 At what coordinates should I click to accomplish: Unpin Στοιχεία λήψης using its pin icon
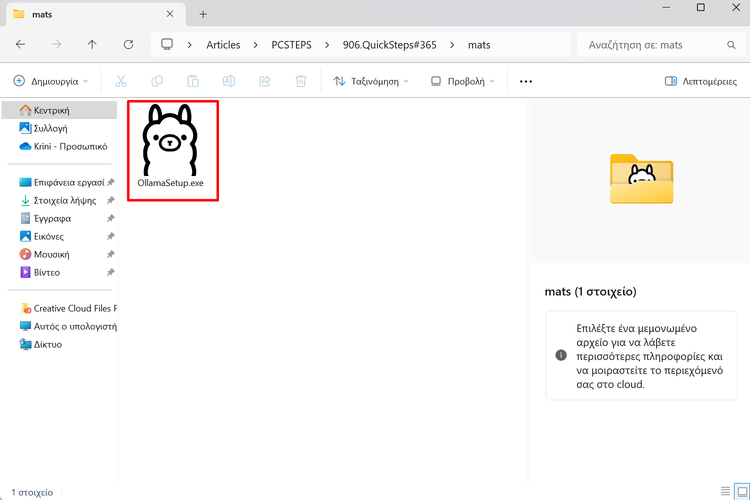coord(110,200)
